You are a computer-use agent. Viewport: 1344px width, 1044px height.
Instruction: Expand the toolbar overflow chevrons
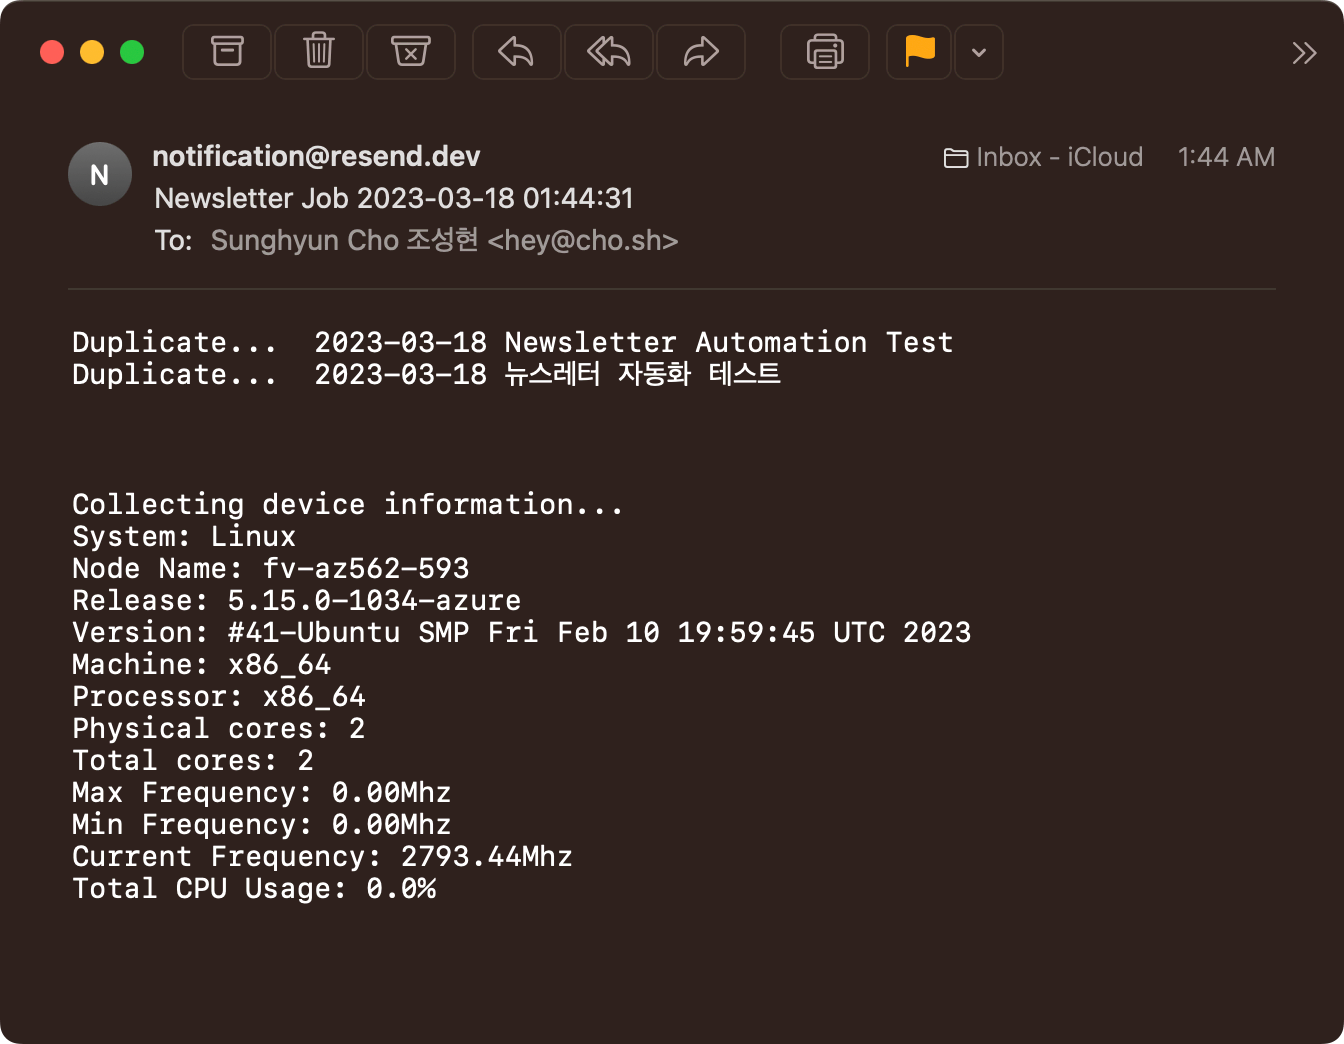tap(1303, 53)
